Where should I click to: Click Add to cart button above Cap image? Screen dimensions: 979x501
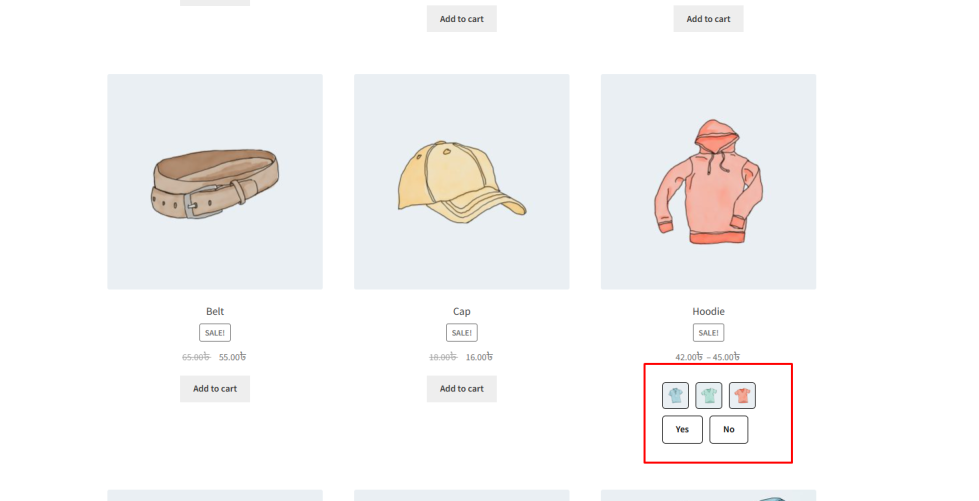point(461,19)
